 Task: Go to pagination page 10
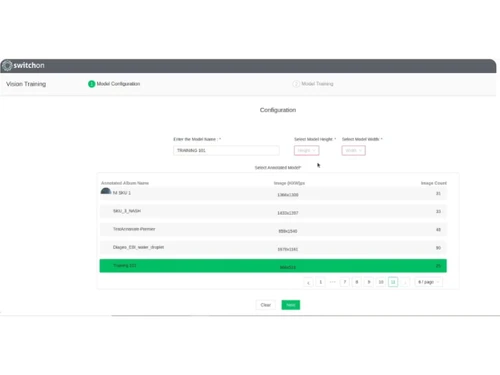tap(381, 282)
